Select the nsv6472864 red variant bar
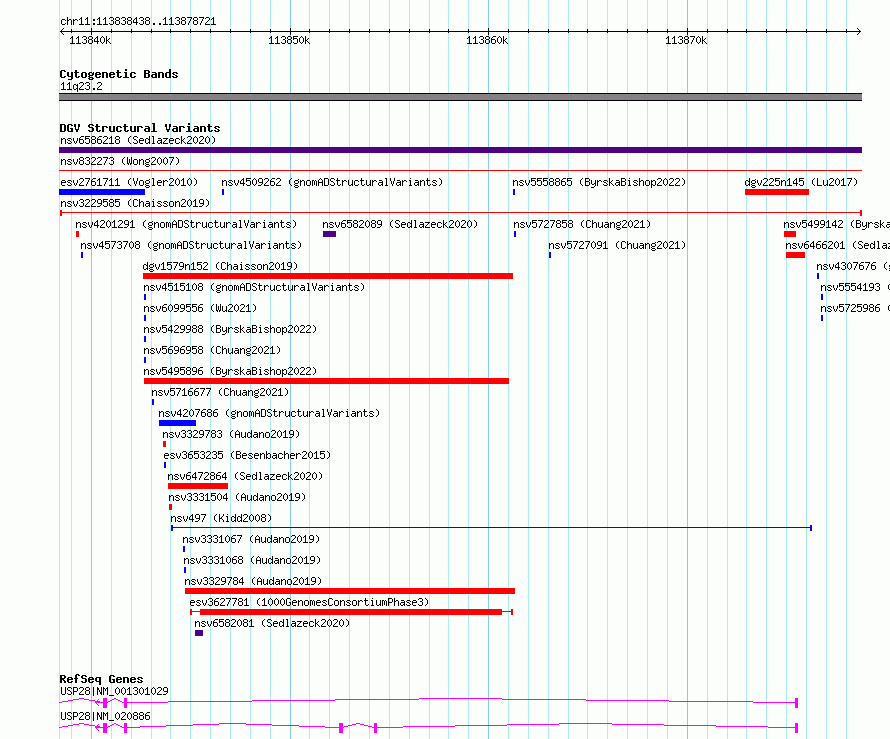This screenshot has height=739, width=890. [198, 486]
